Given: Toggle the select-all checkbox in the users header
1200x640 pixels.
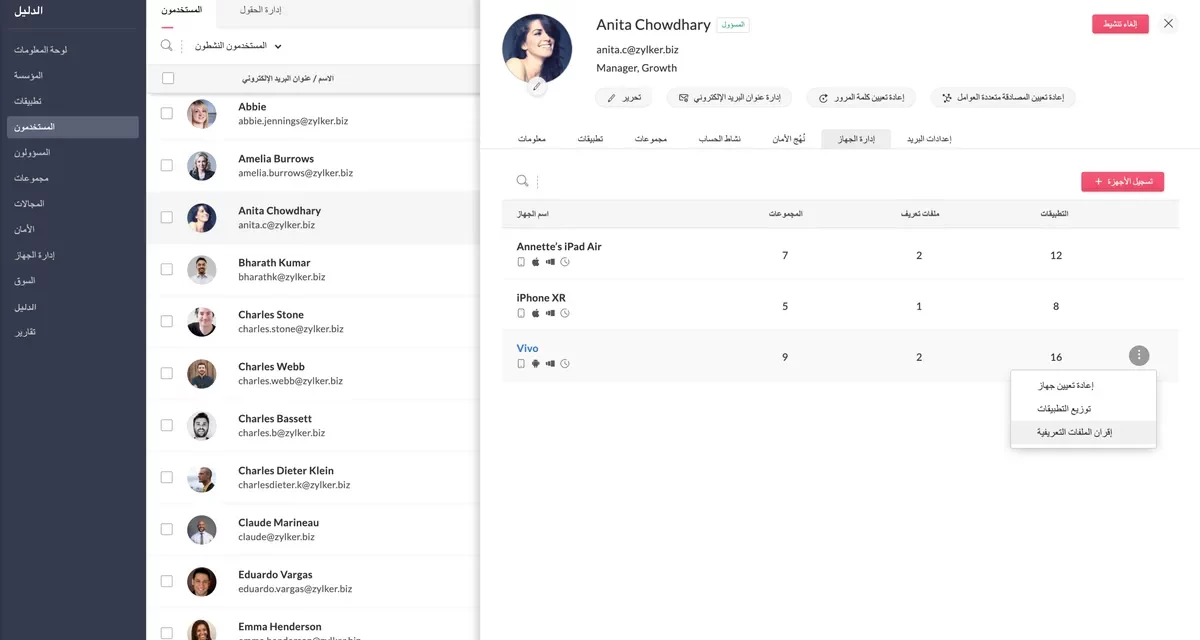Looking at the screenshot, I should coord(168,78).
